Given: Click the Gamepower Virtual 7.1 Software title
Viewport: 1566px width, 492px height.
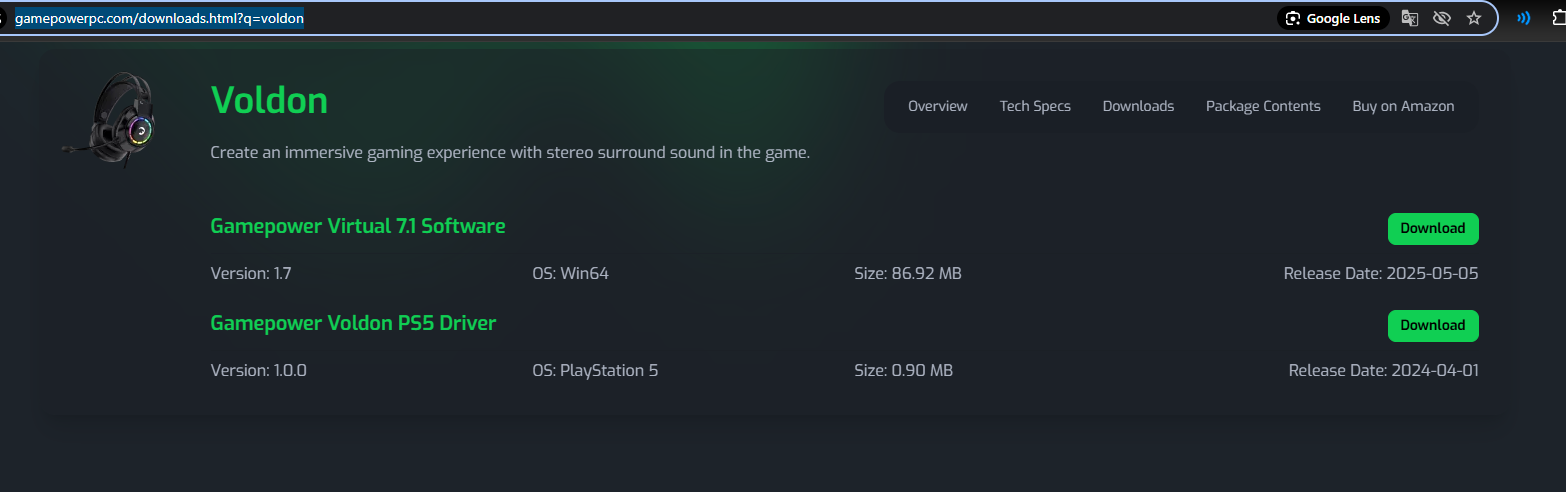Looking at the screenshot, I should point(358,226).
